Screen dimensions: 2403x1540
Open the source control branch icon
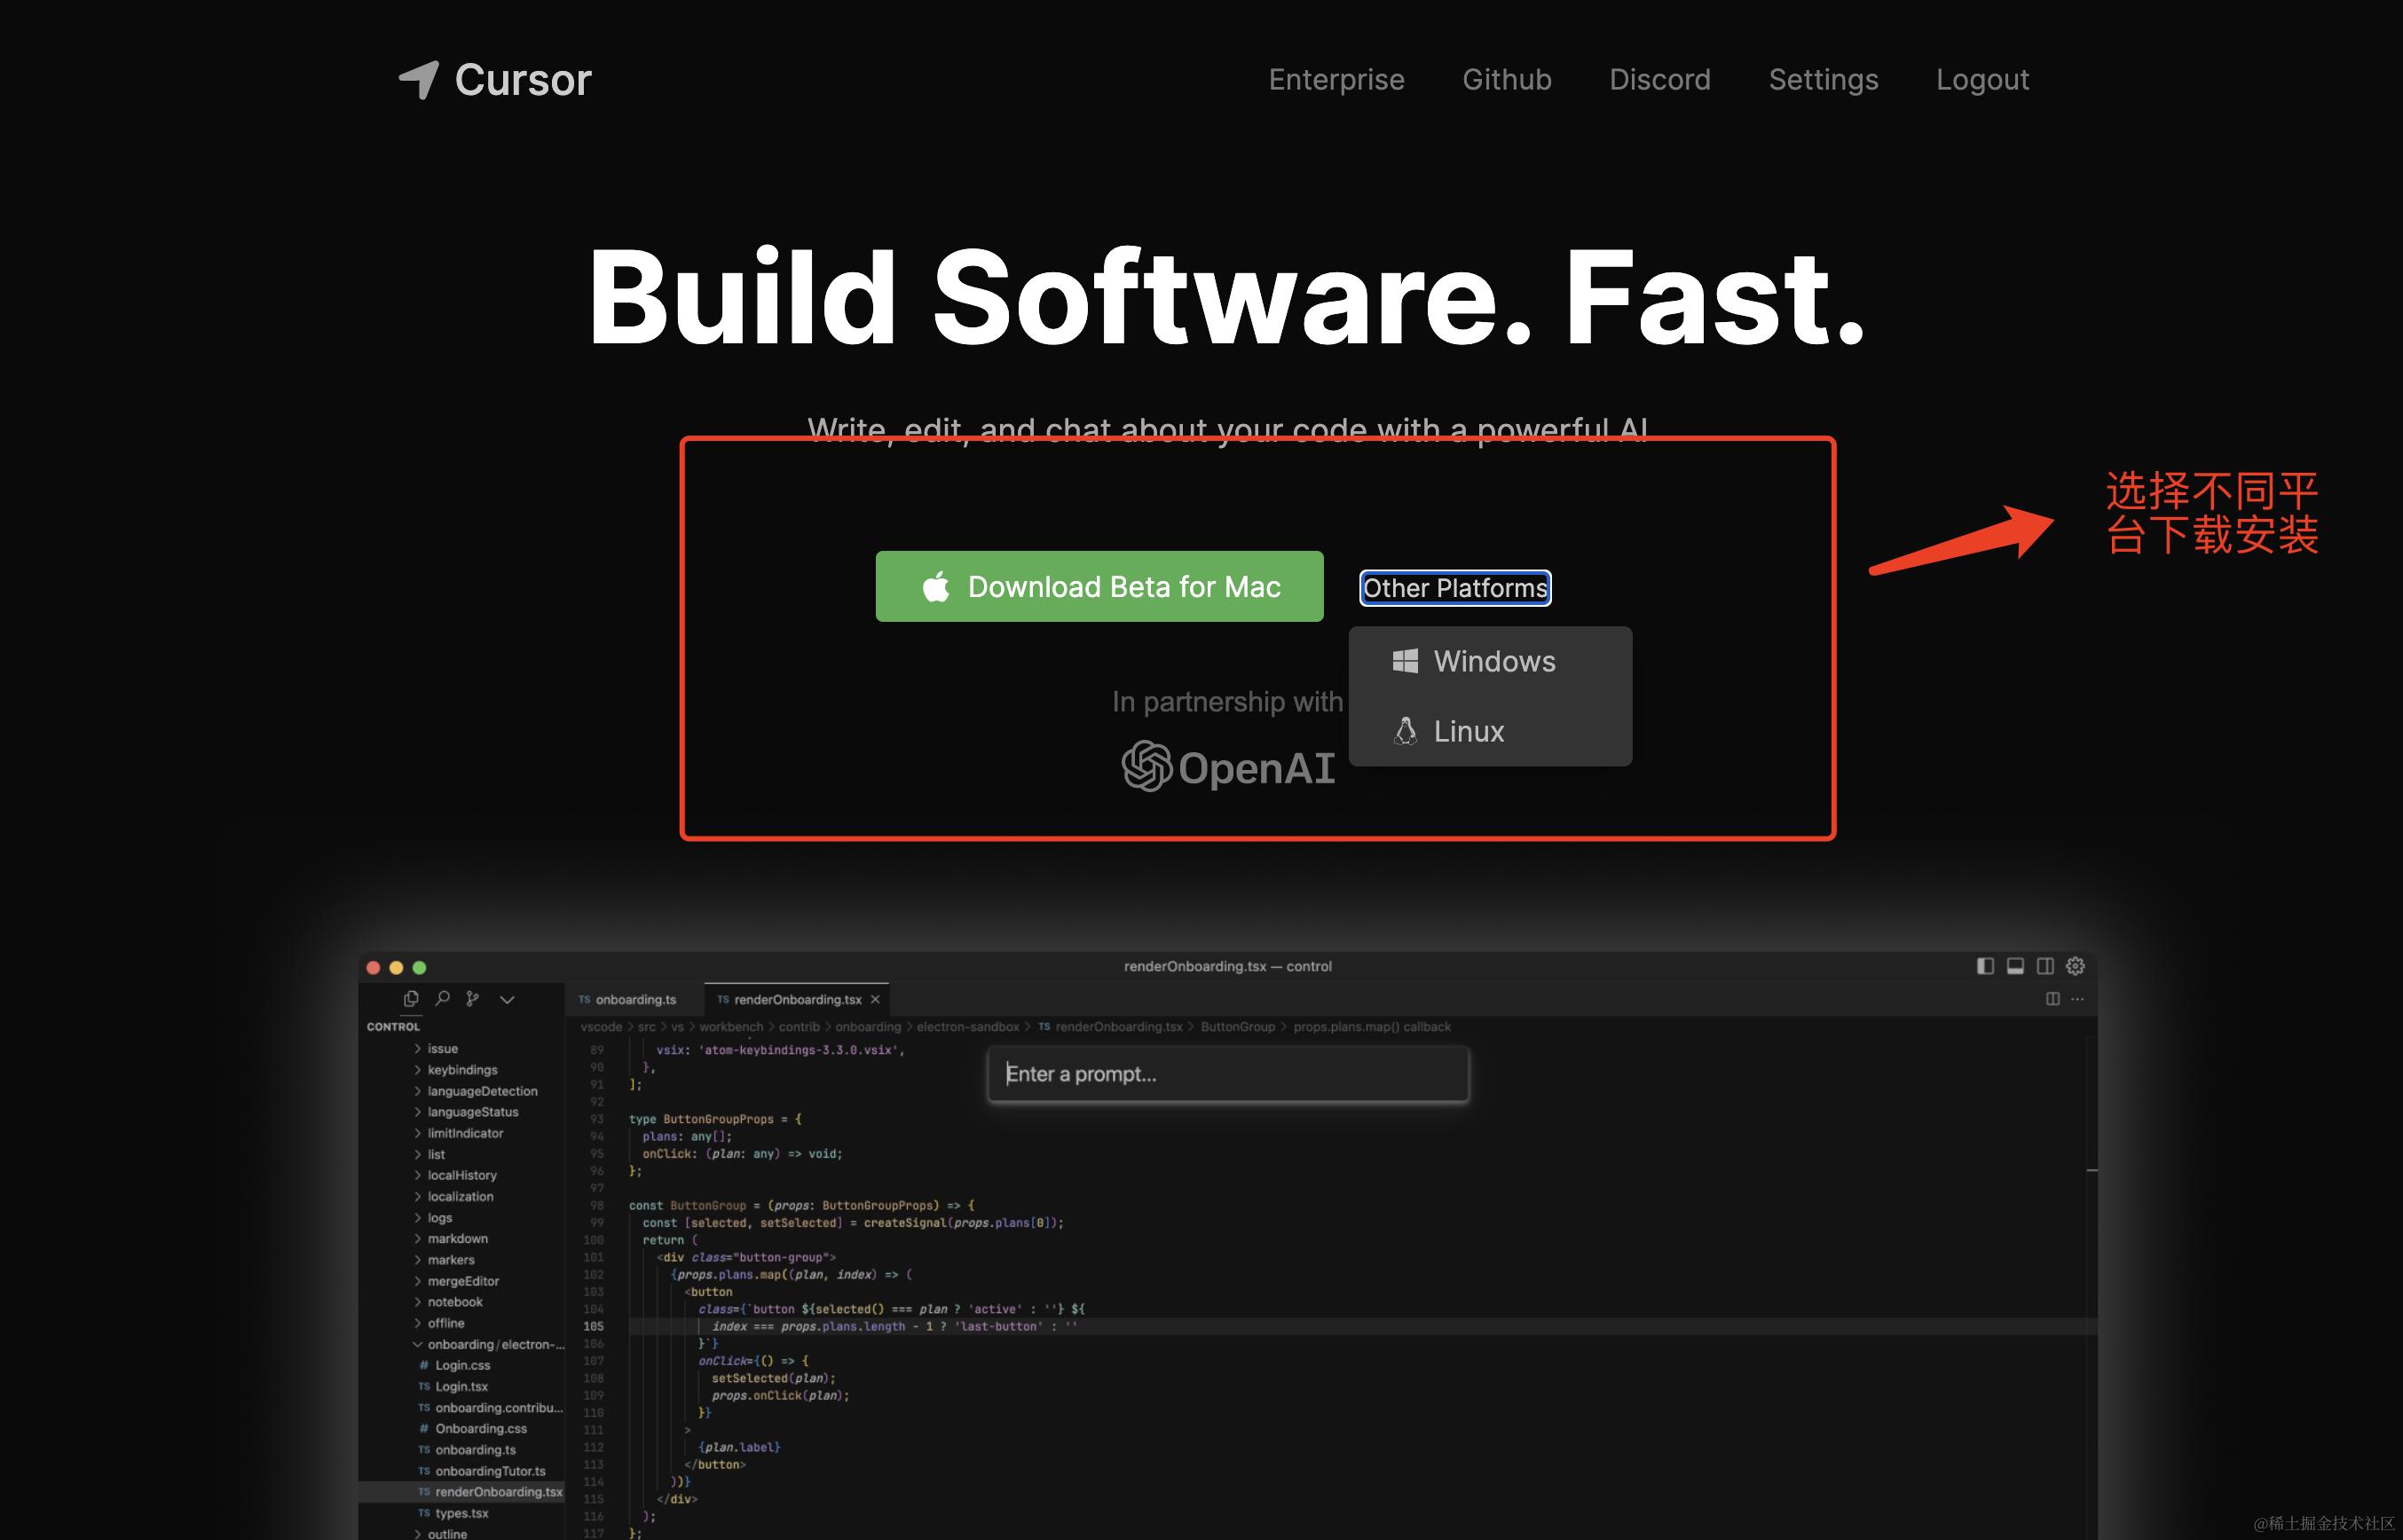point(473,998)
